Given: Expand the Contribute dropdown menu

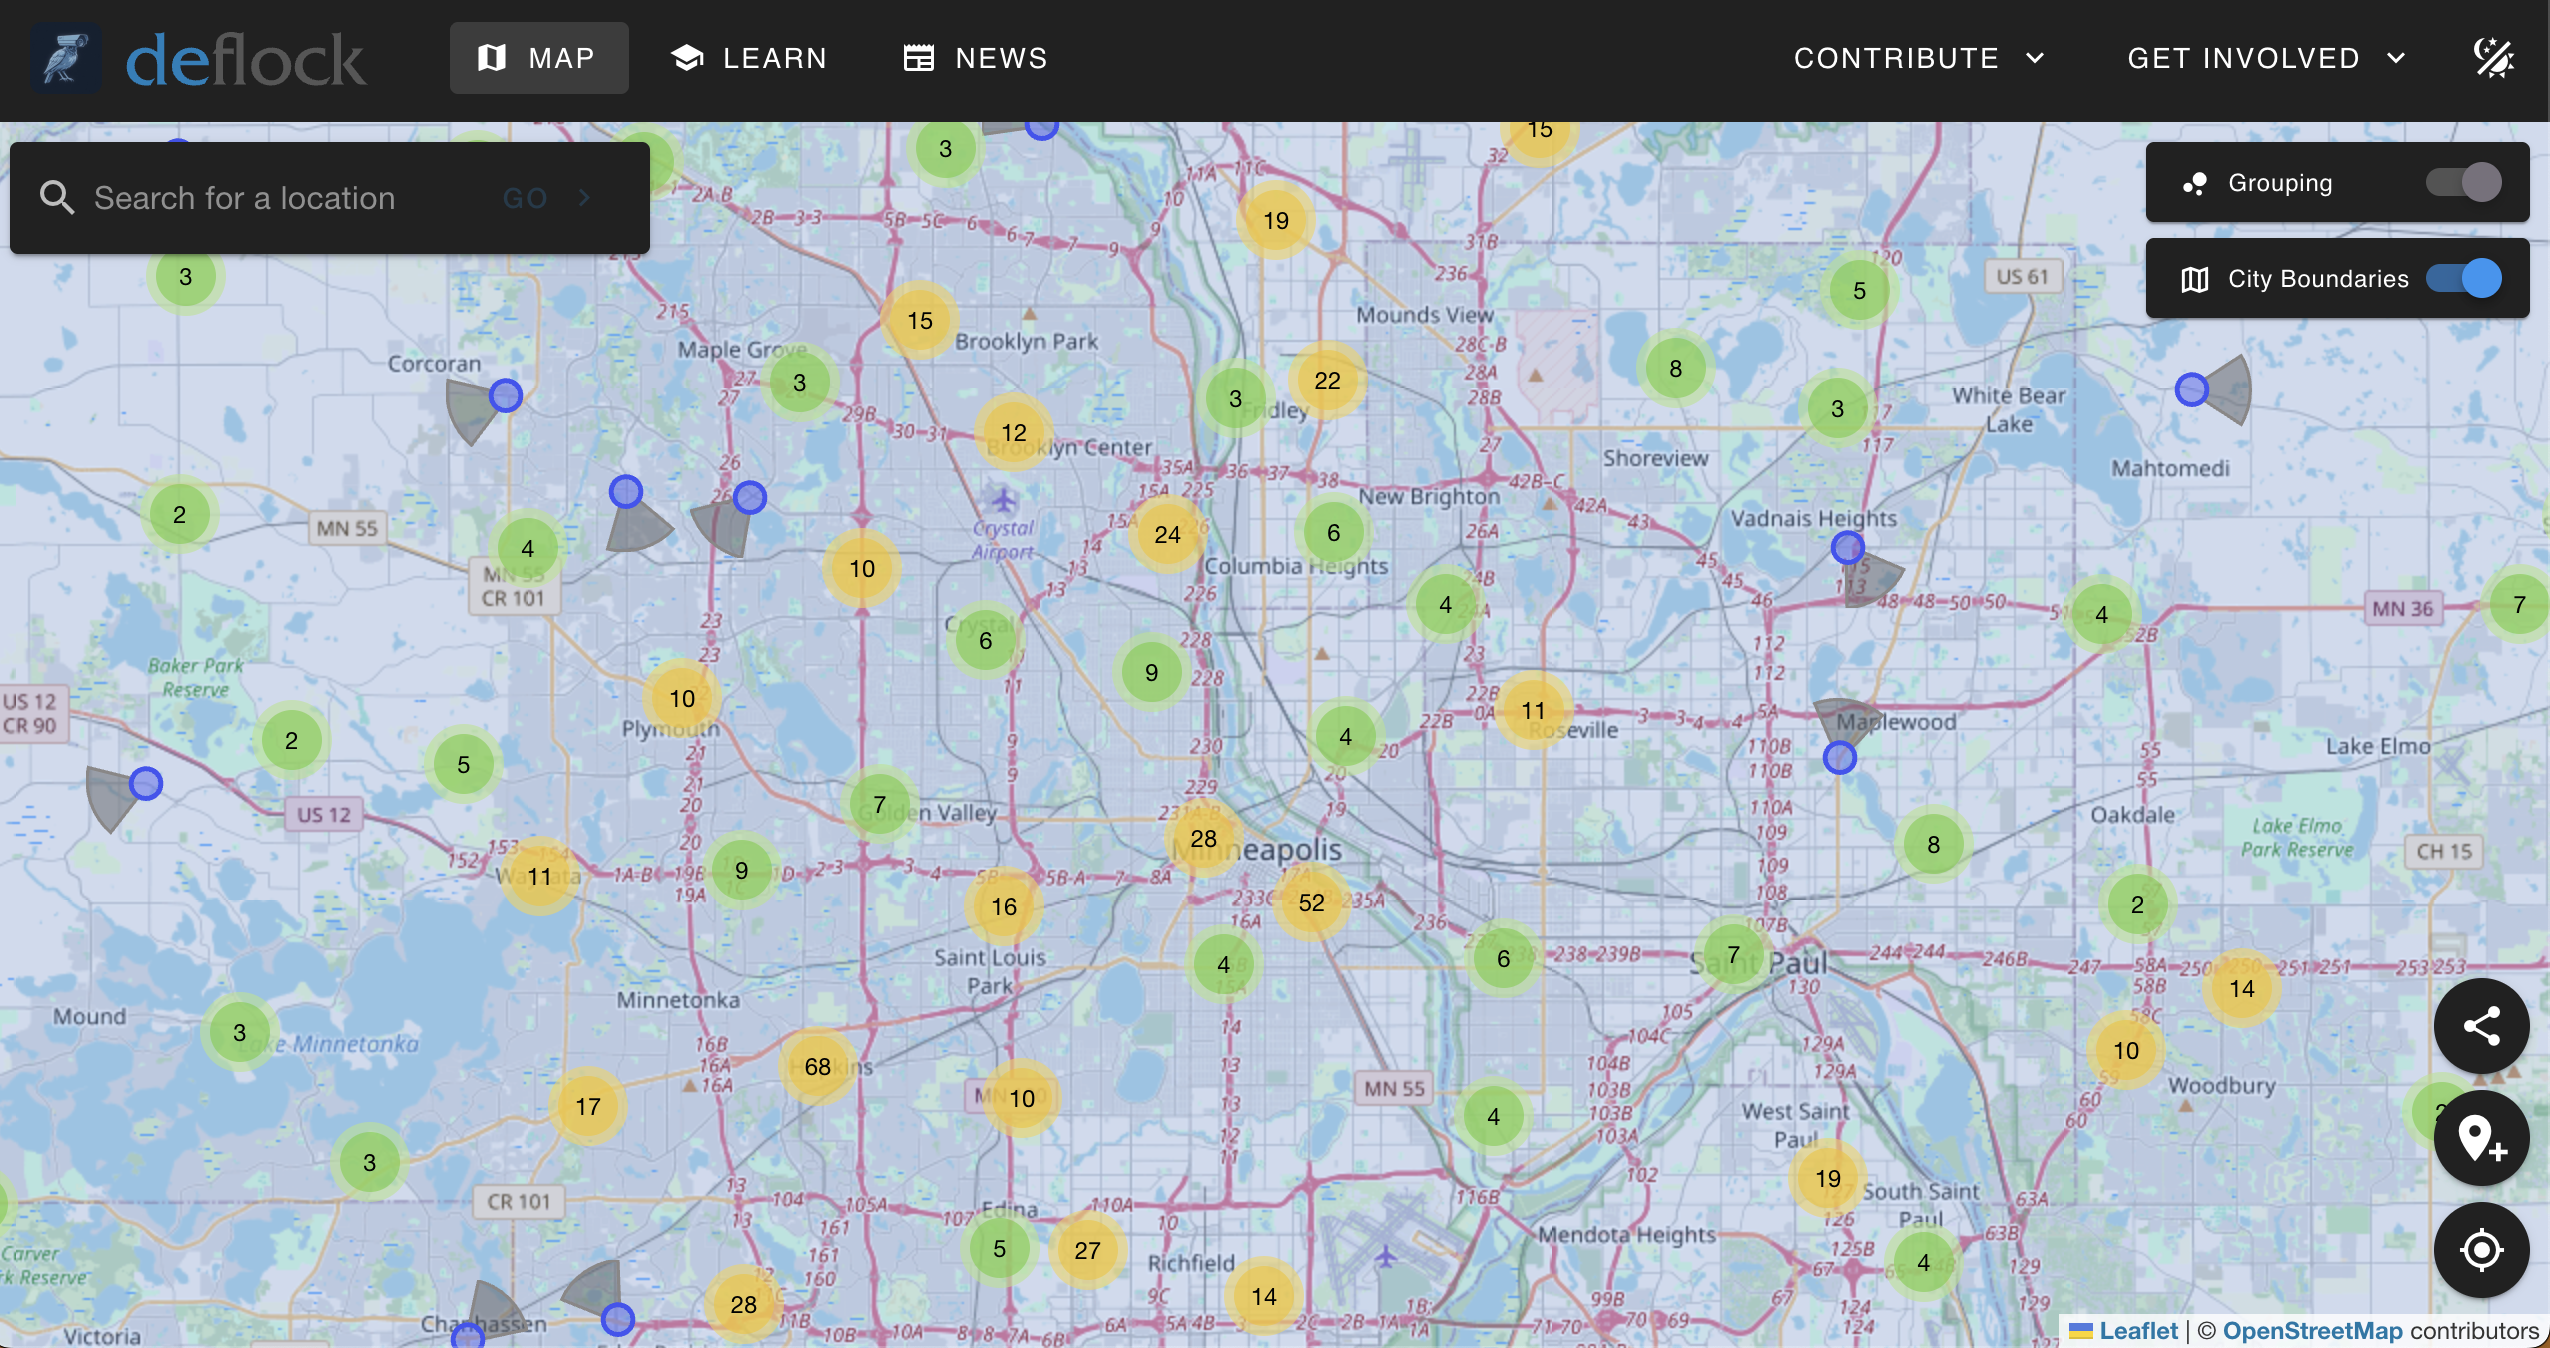Looking at the screenshot, I should click(1918, 58).
